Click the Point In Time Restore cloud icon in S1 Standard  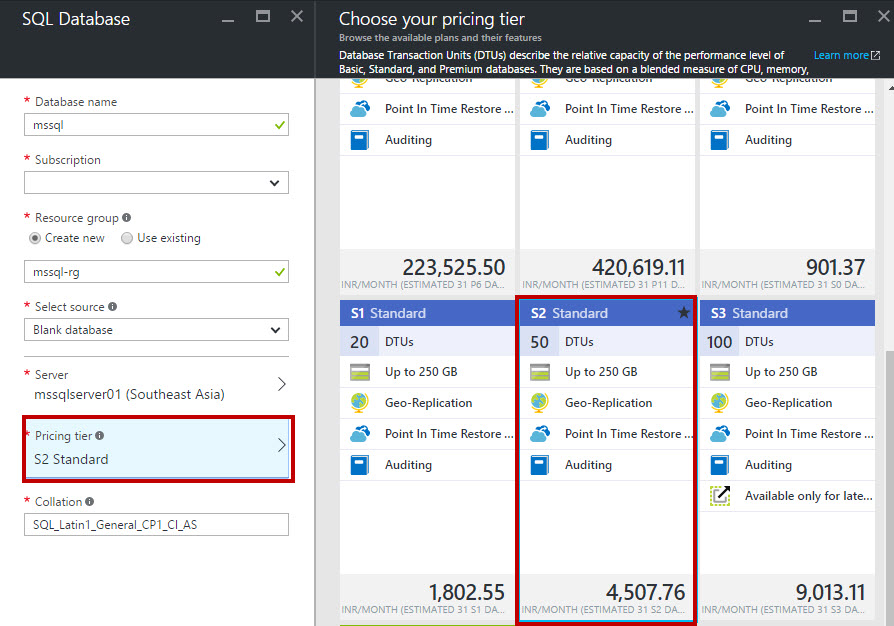coord(360,434)
